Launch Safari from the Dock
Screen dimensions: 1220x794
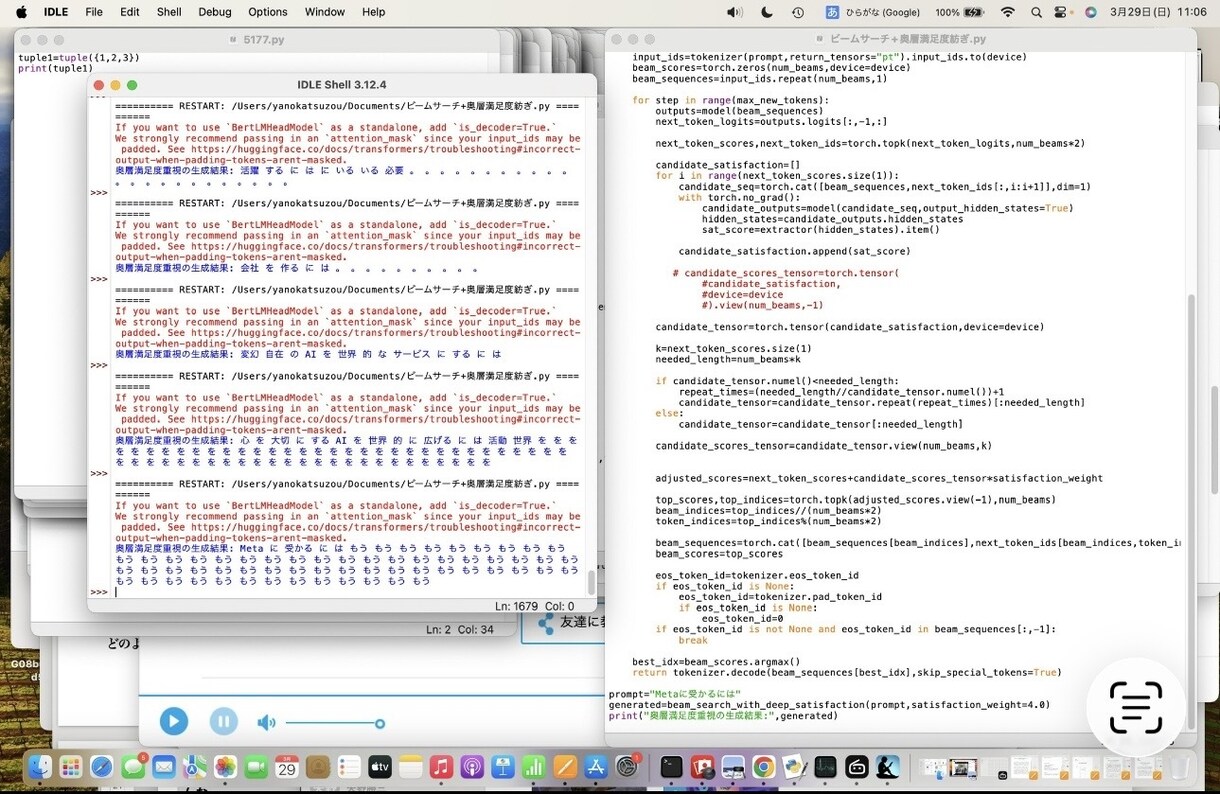point(102,767)
